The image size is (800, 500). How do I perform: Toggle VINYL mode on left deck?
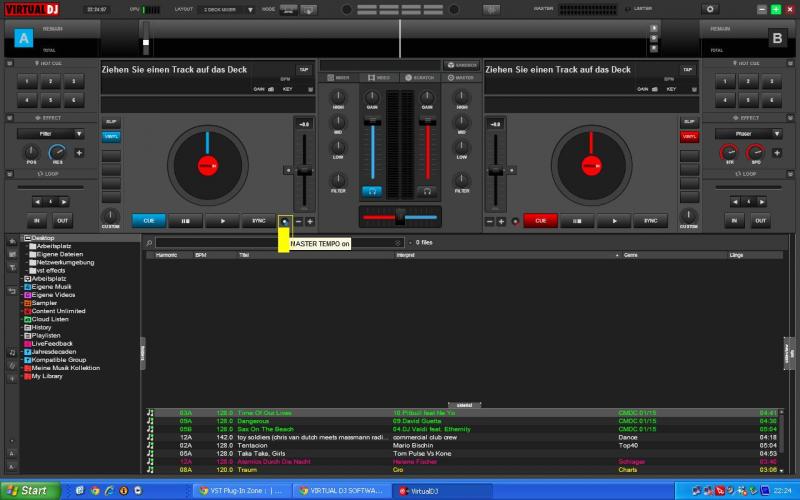pos(111,136)
